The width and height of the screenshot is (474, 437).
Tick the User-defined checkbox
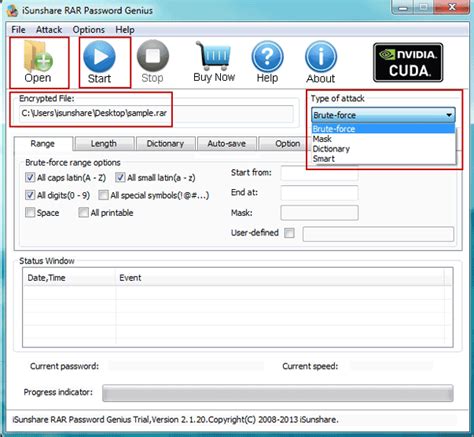coord(289,233)
